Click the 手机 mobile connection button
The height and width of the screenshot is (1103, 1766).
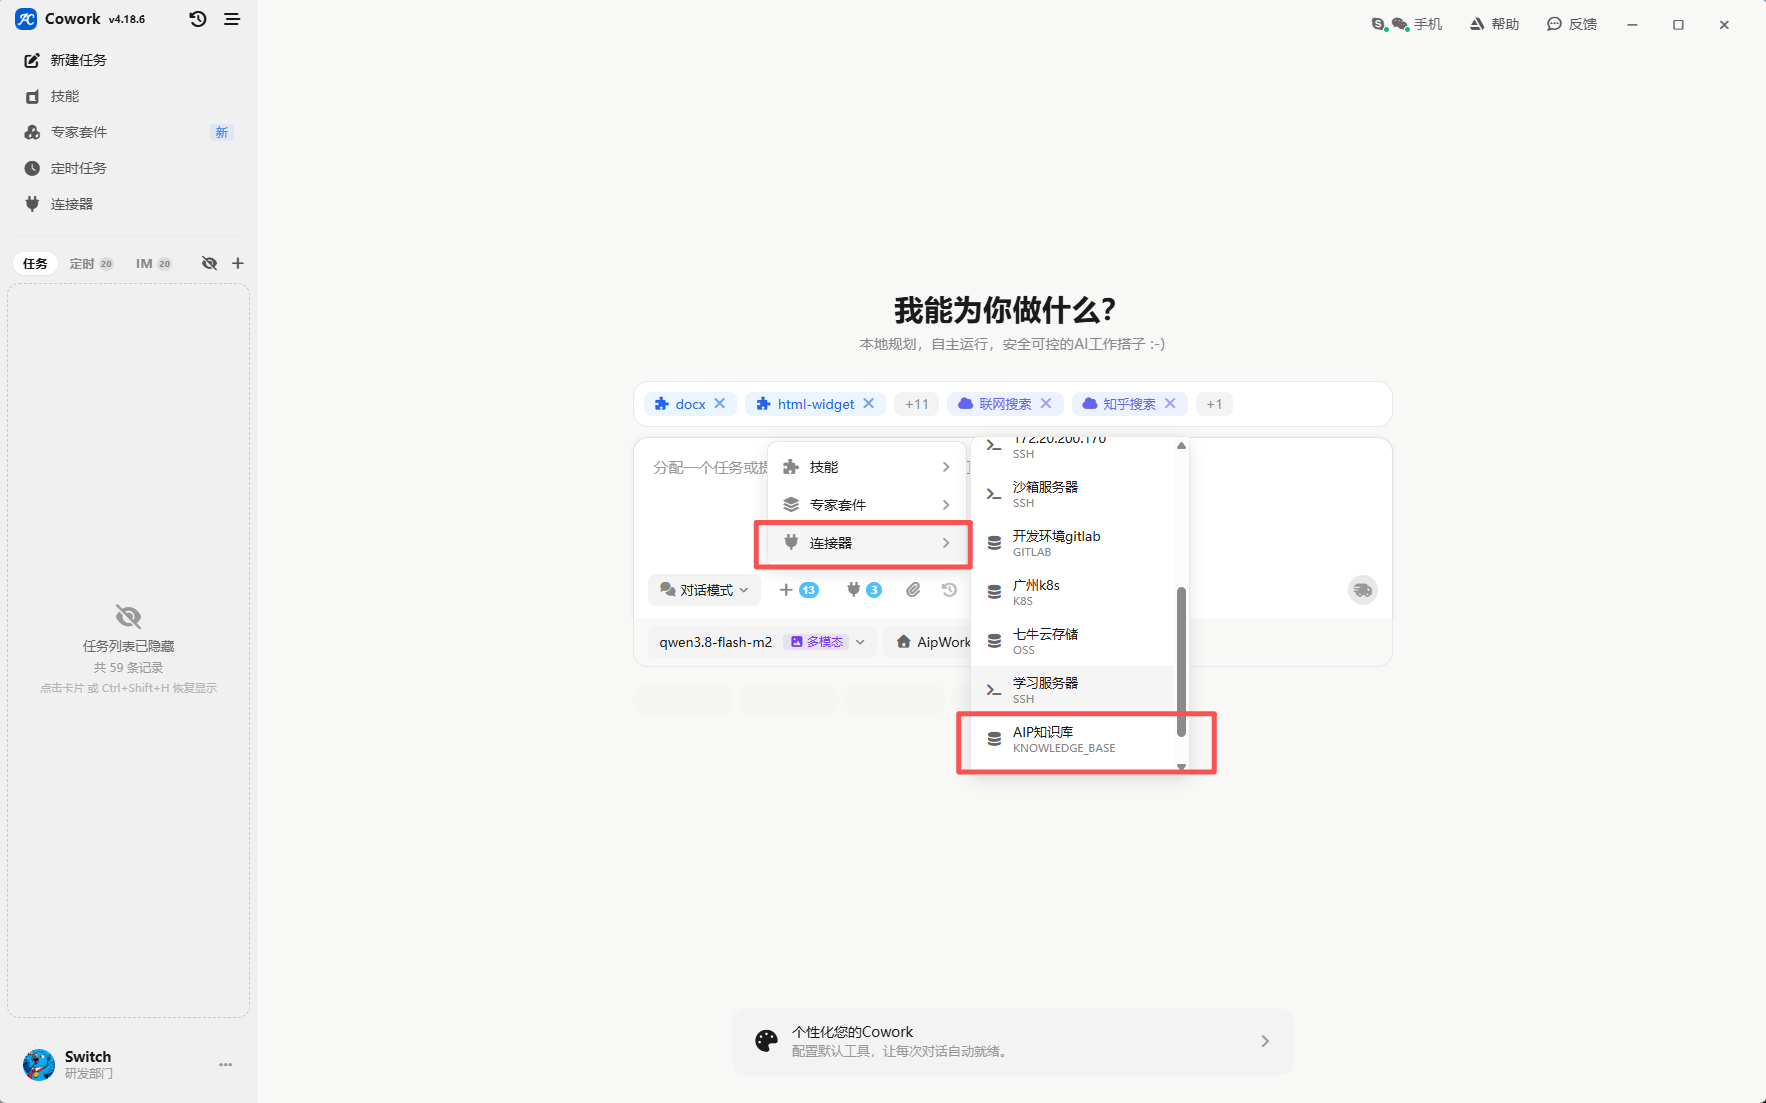[1407, 24]
